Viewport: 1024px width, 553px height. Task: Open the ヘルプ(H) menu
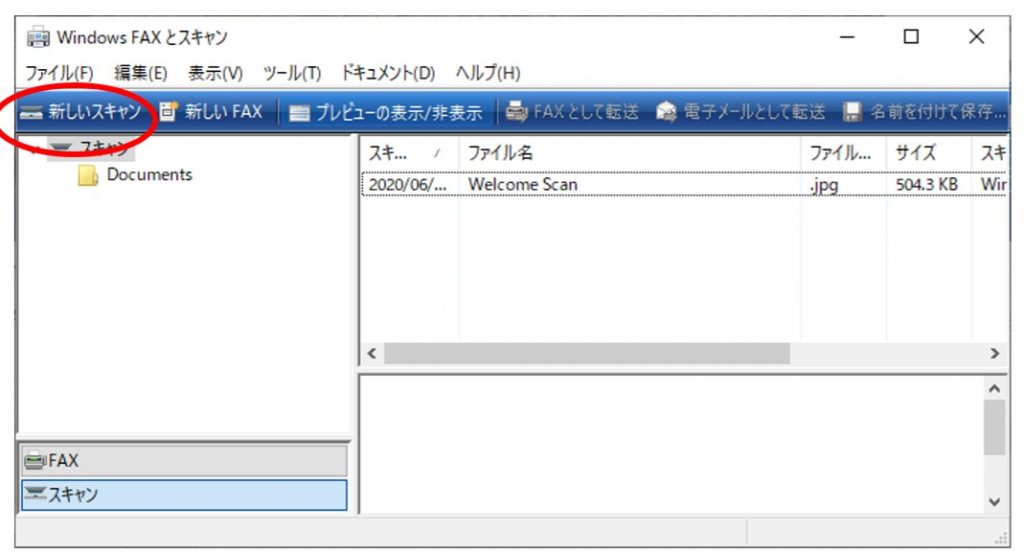tap(488, 72)
